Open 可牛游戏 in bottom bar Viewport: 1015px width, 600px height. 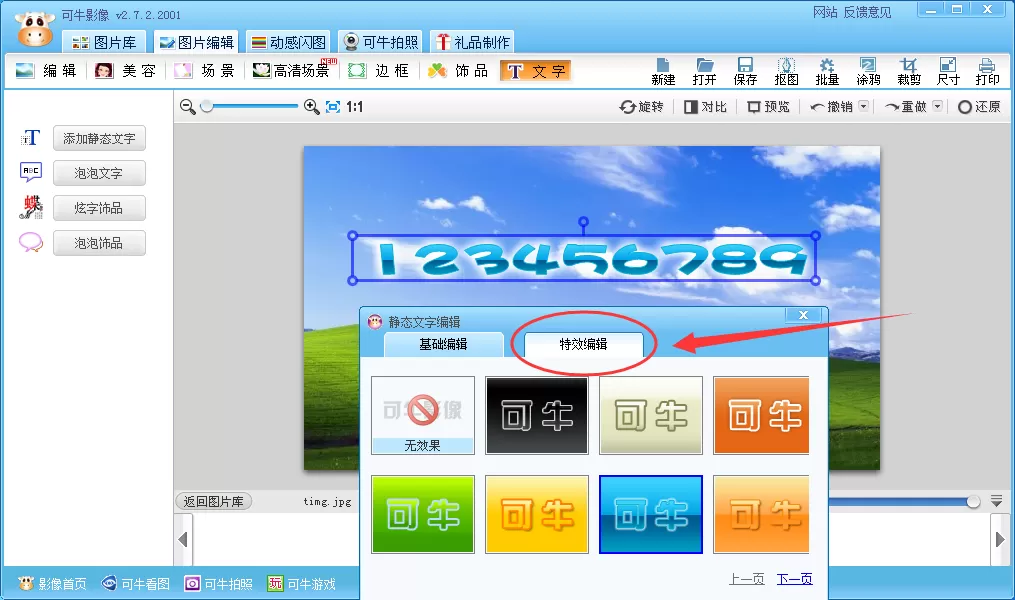coord(302,584)
